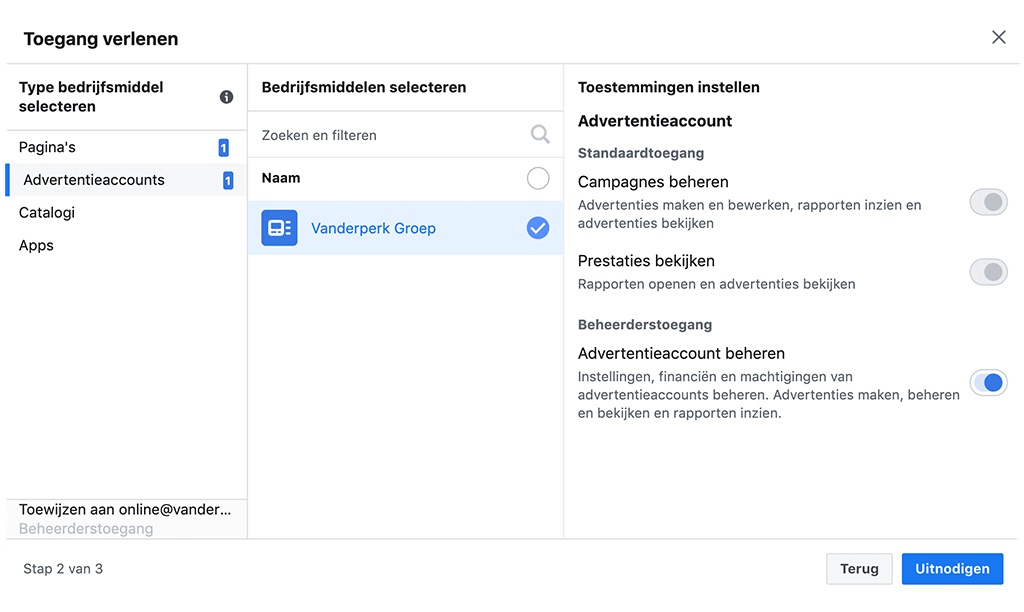Click the Toewijzen aan online@vander... row

click(125, 510)
